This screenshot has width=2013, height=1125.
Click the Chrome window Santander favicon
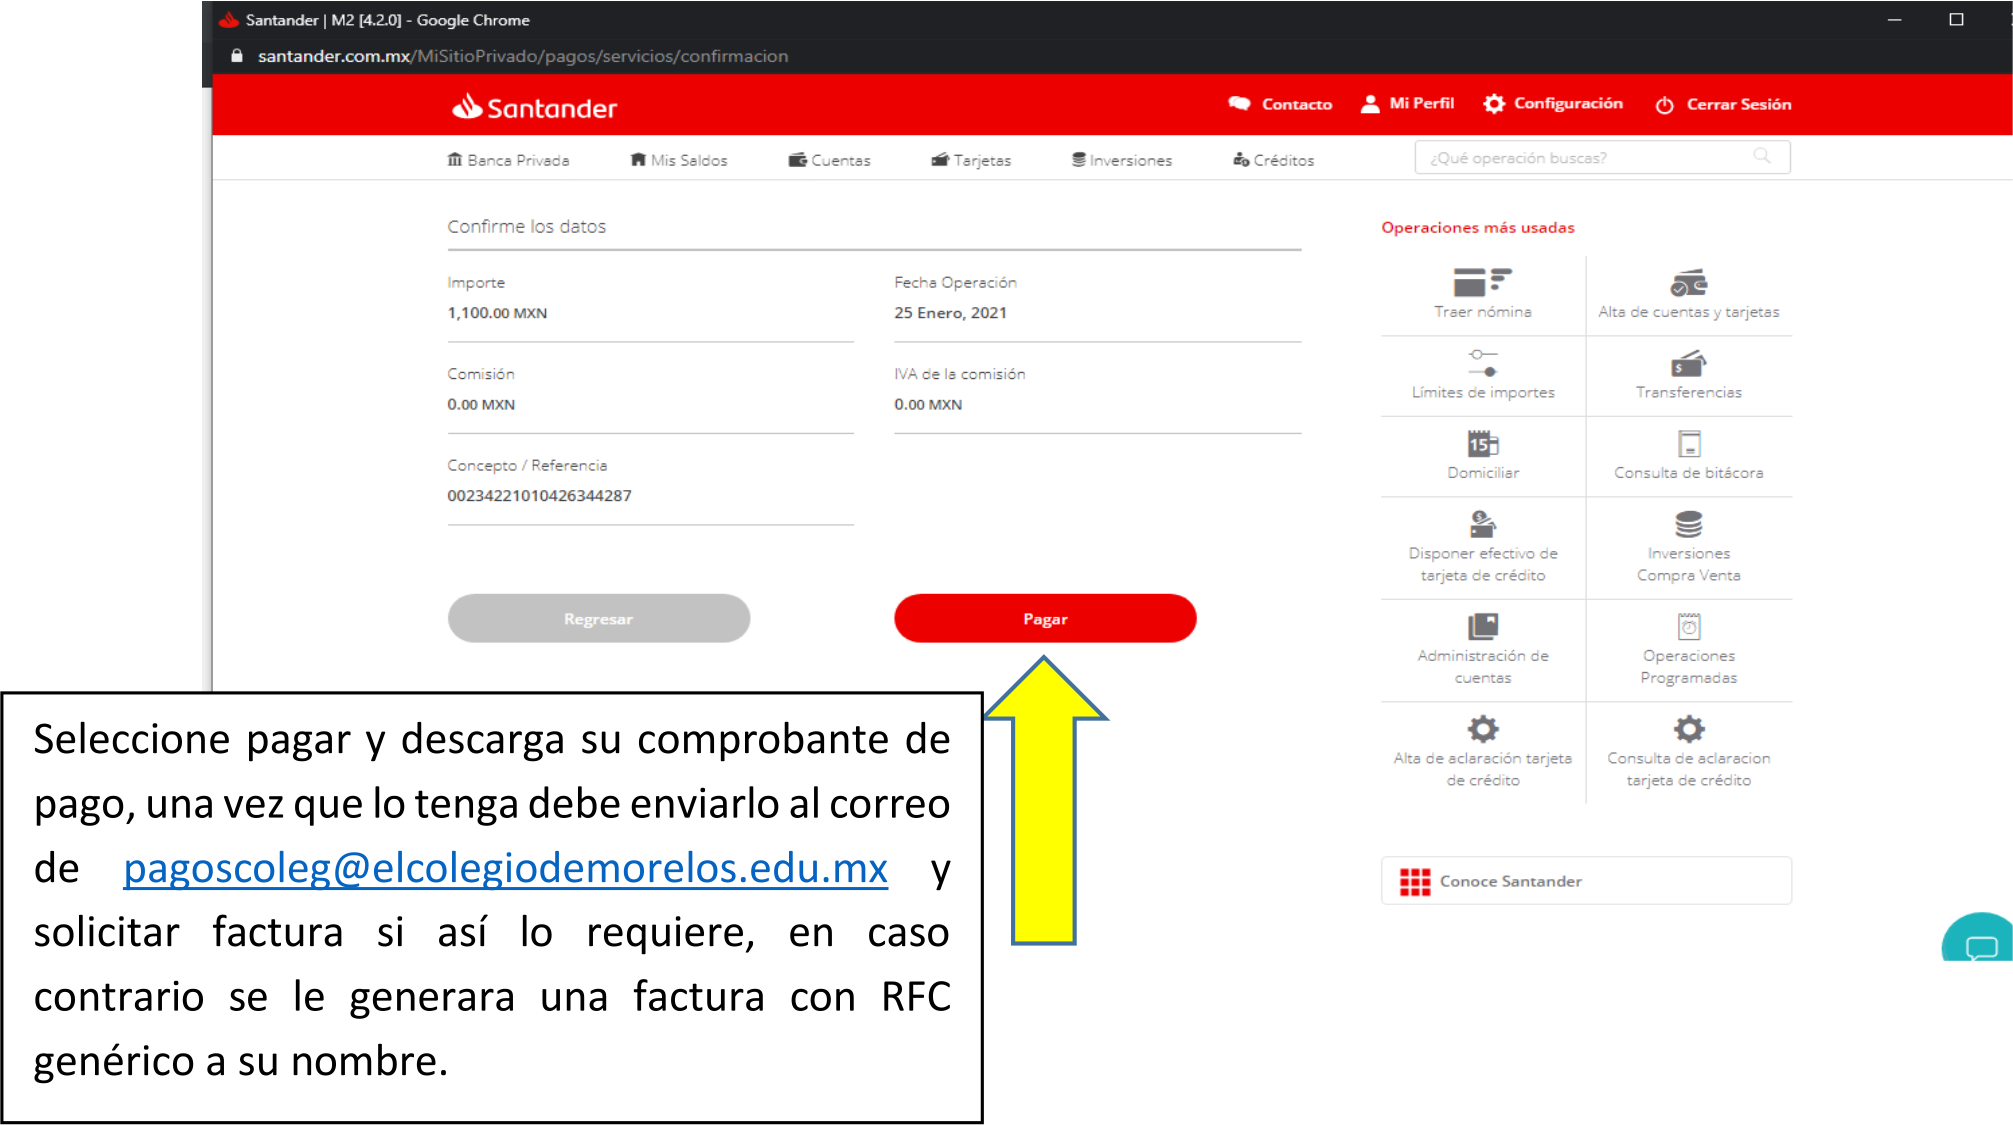[229, 20]
